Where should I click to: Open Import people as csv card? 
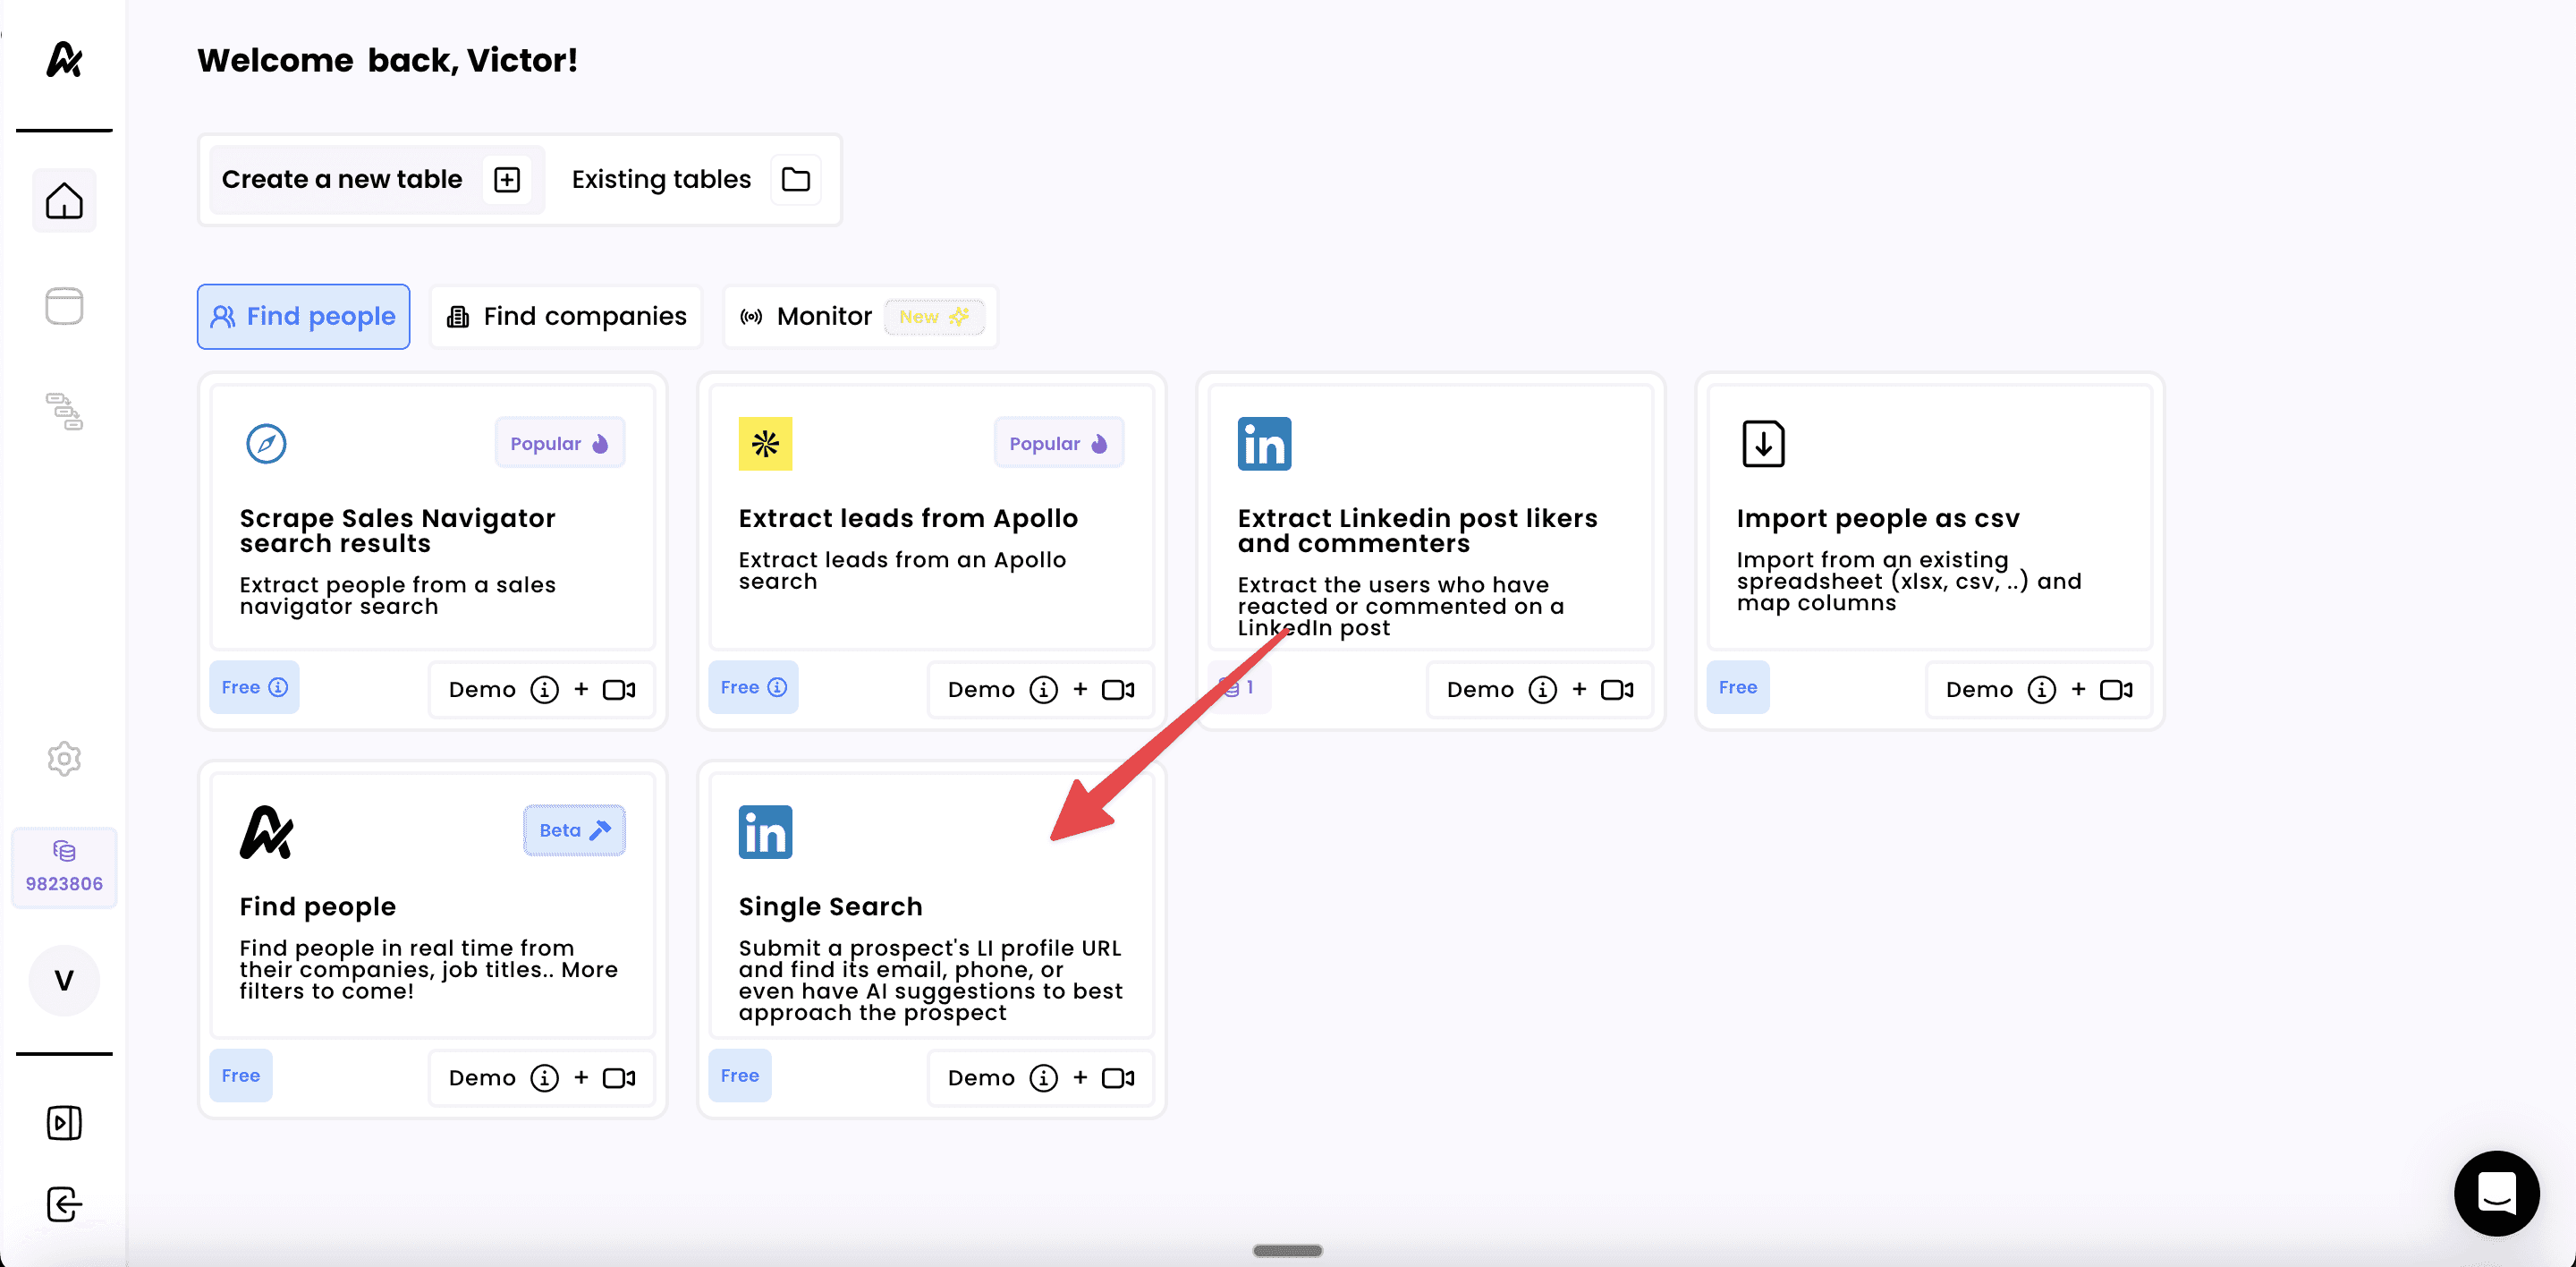point(1928,518)
